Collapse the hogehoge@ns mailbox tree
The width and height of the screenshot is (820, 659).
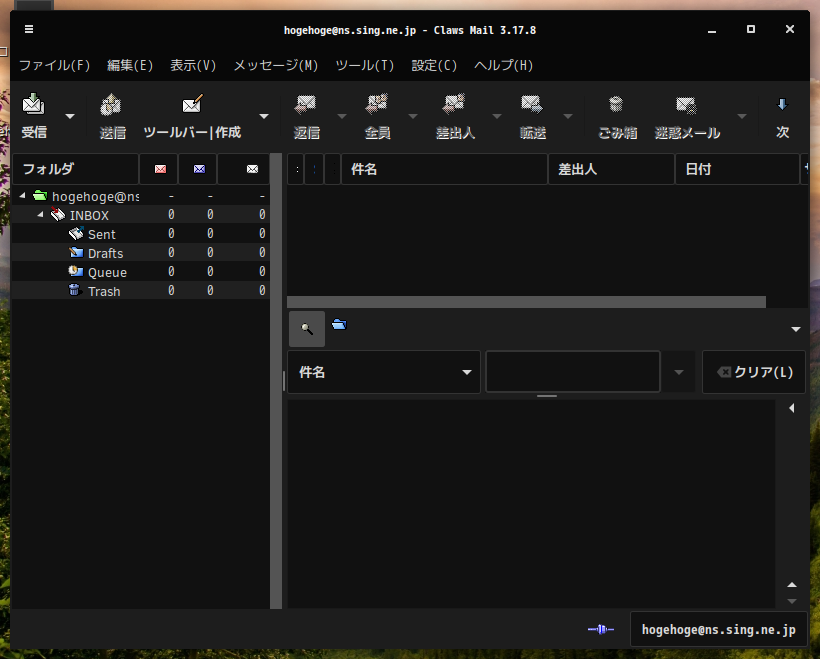click(22, 196)
